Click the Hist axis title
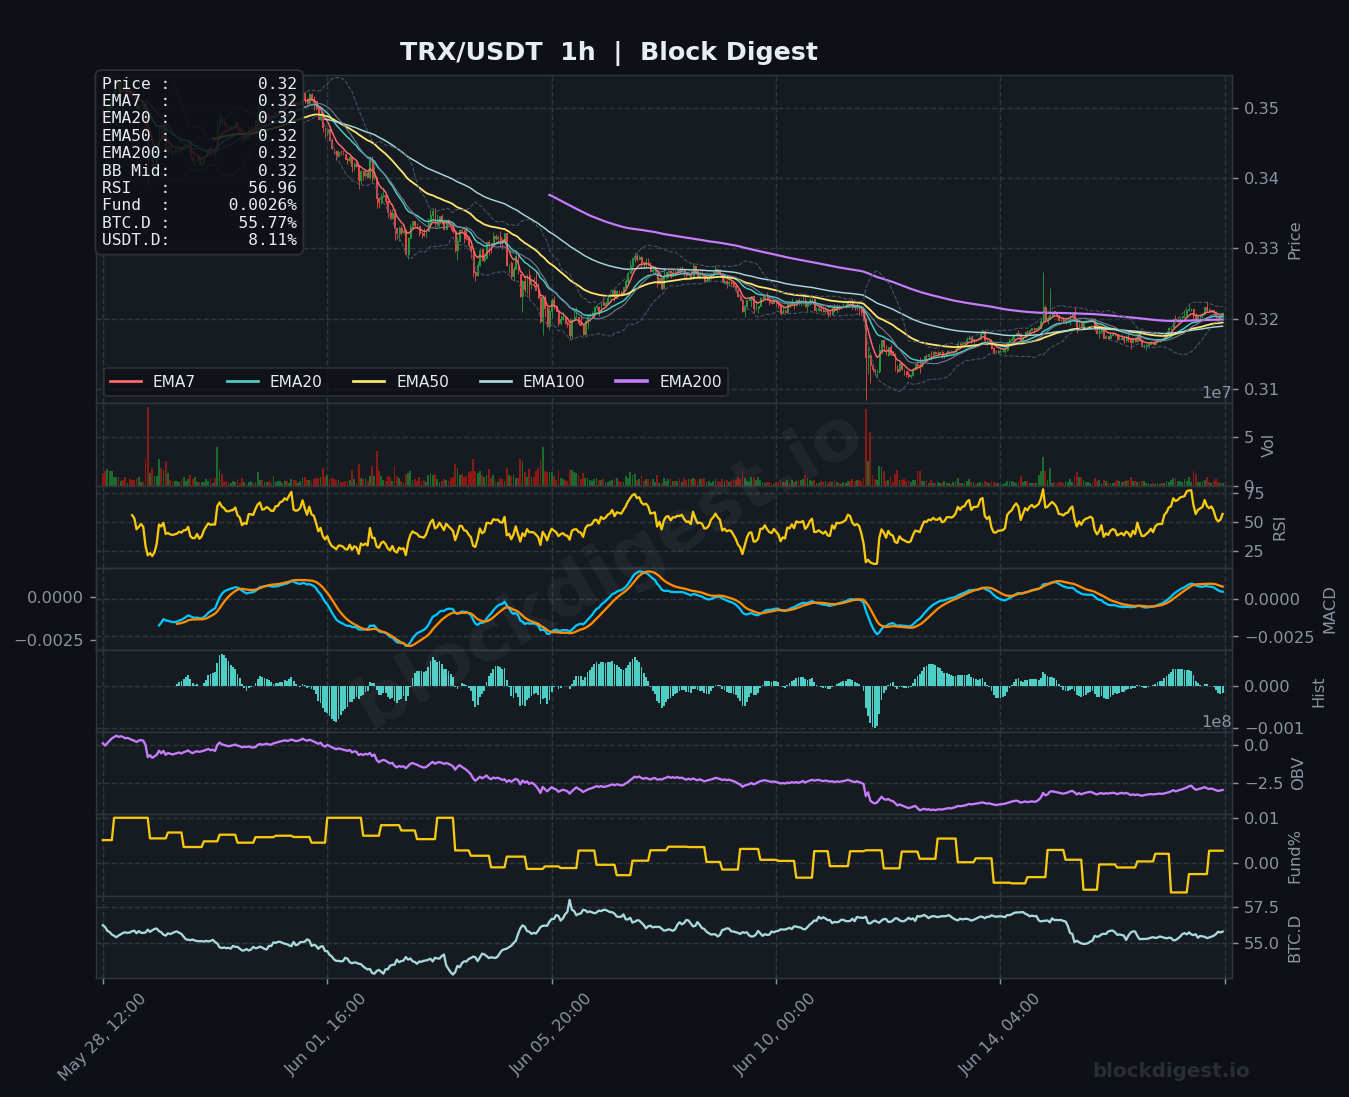The image size is (1349, 1097). pos(1318,693)
